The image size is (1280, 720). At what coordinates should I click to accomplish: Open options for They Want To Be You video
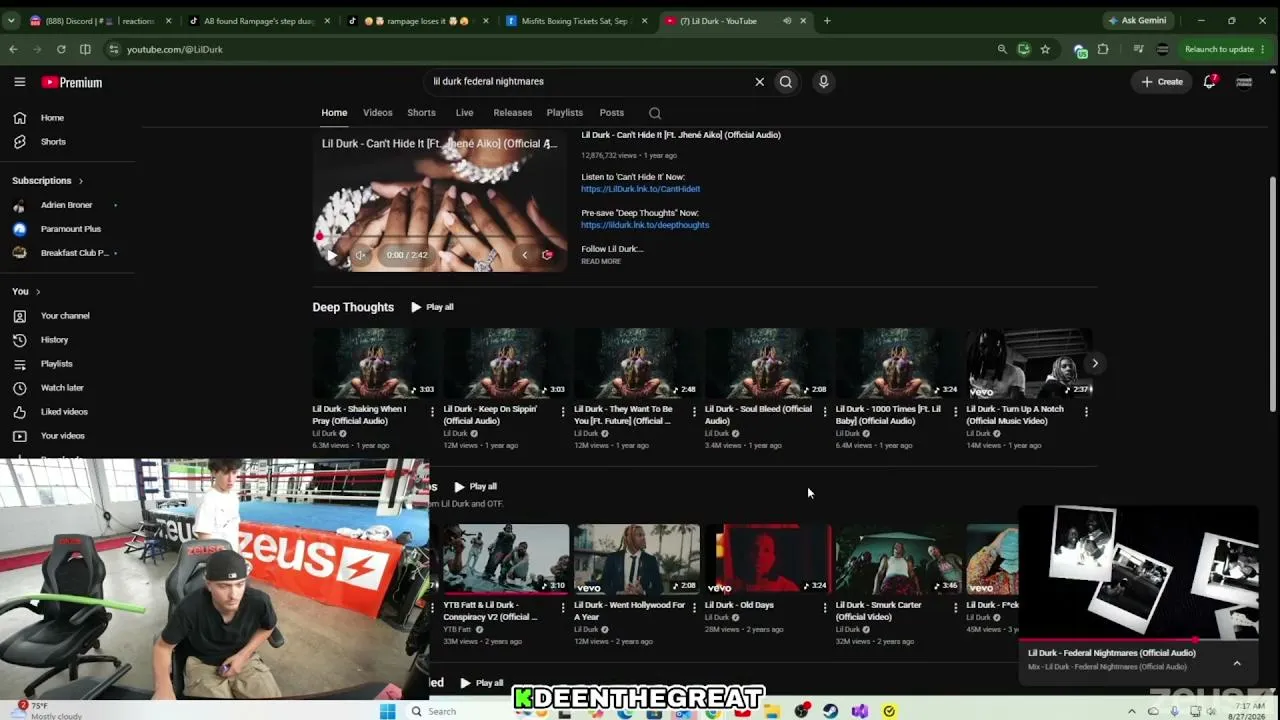coord(694,411)
